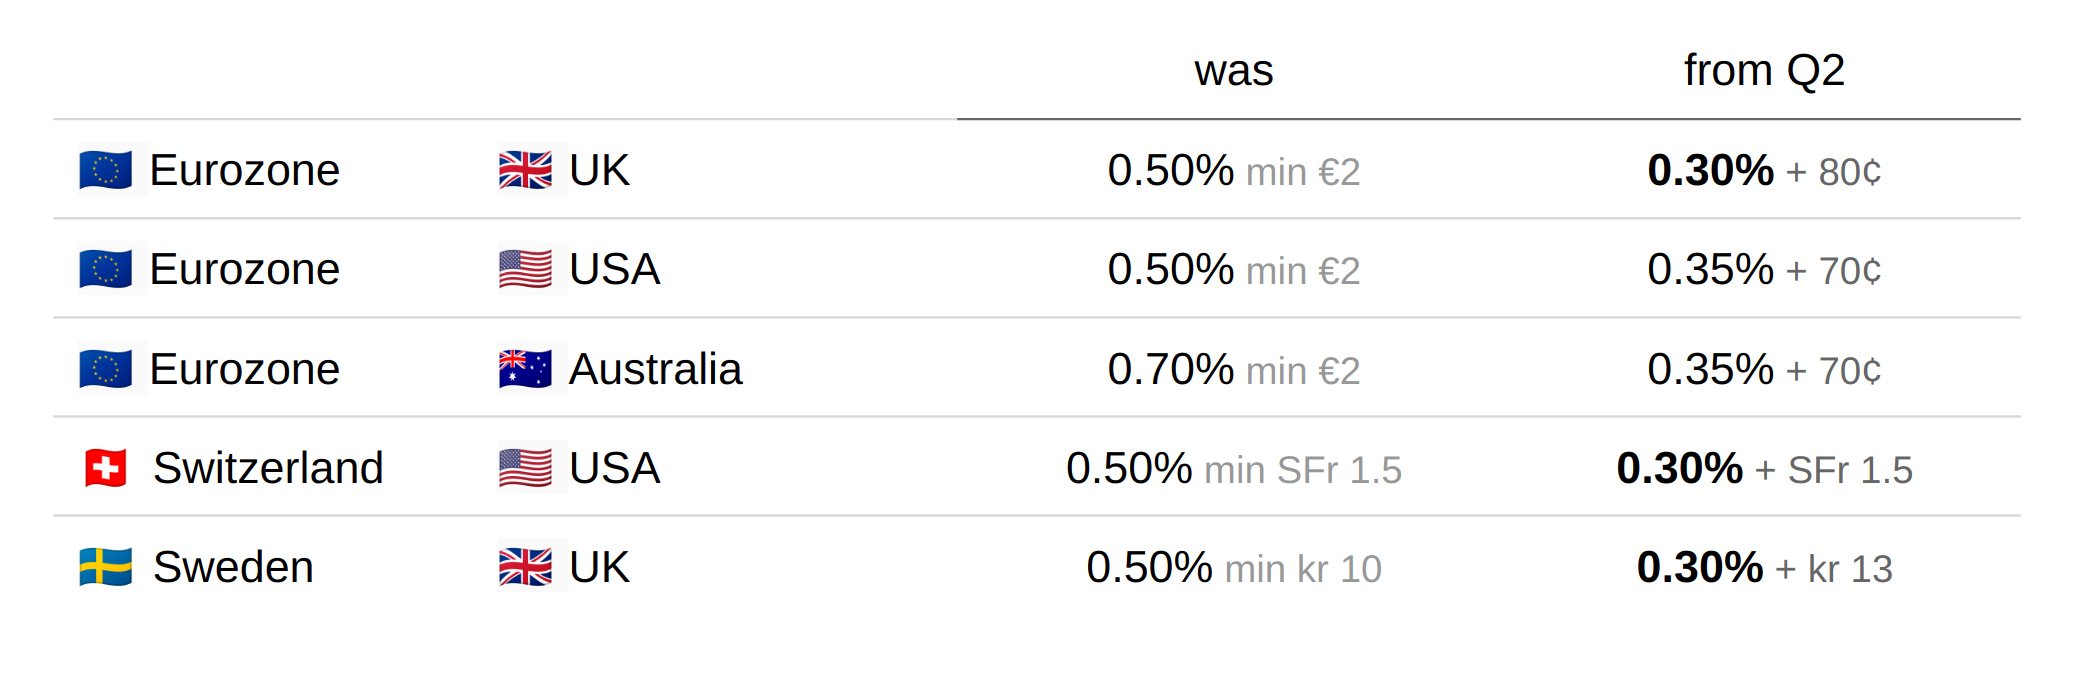
Task: Click the Switzerland country label
Action: [268, 468]
